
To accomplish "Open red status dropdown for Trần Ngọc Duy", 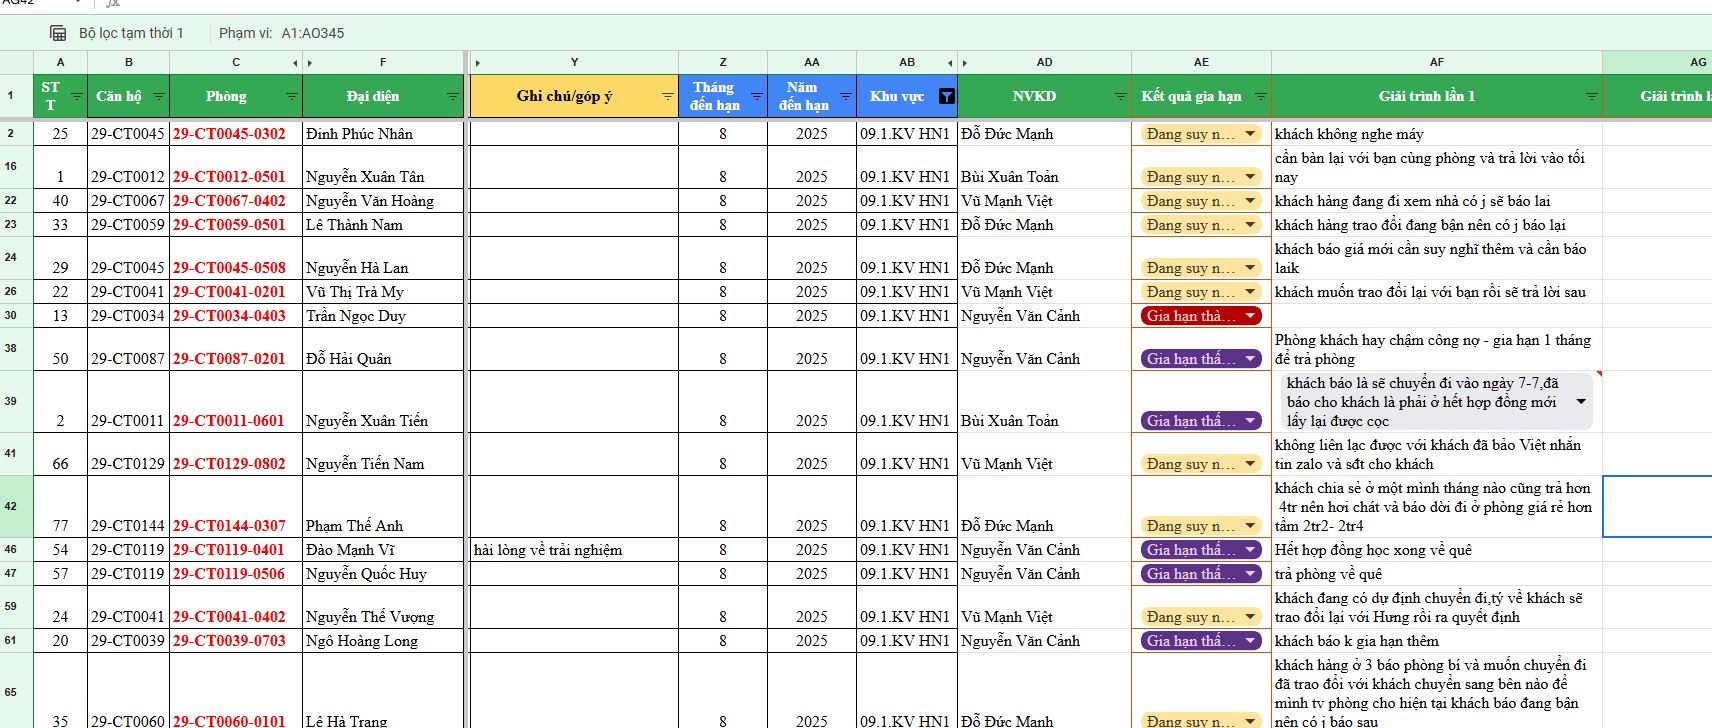I will tap(1250, 316).
